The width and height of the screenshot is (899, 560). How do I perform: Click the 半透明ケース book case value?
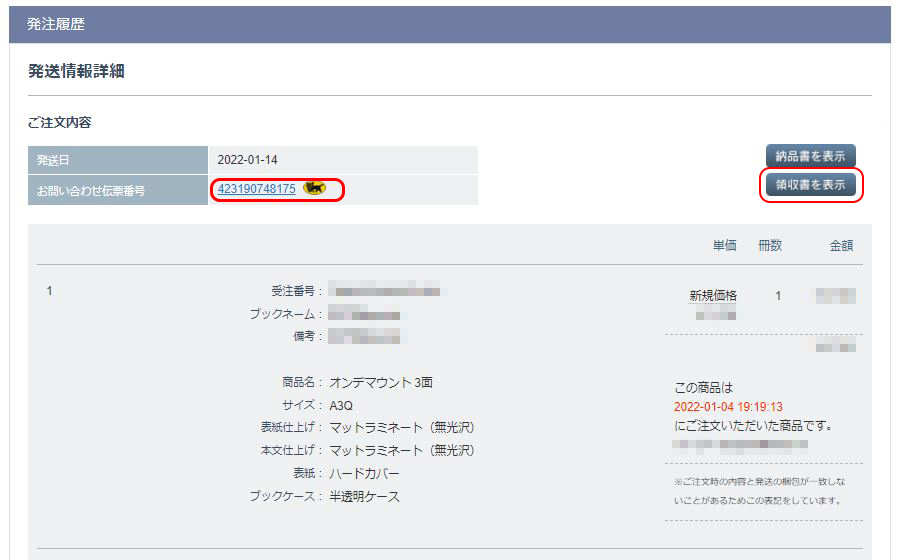[364, 496]
